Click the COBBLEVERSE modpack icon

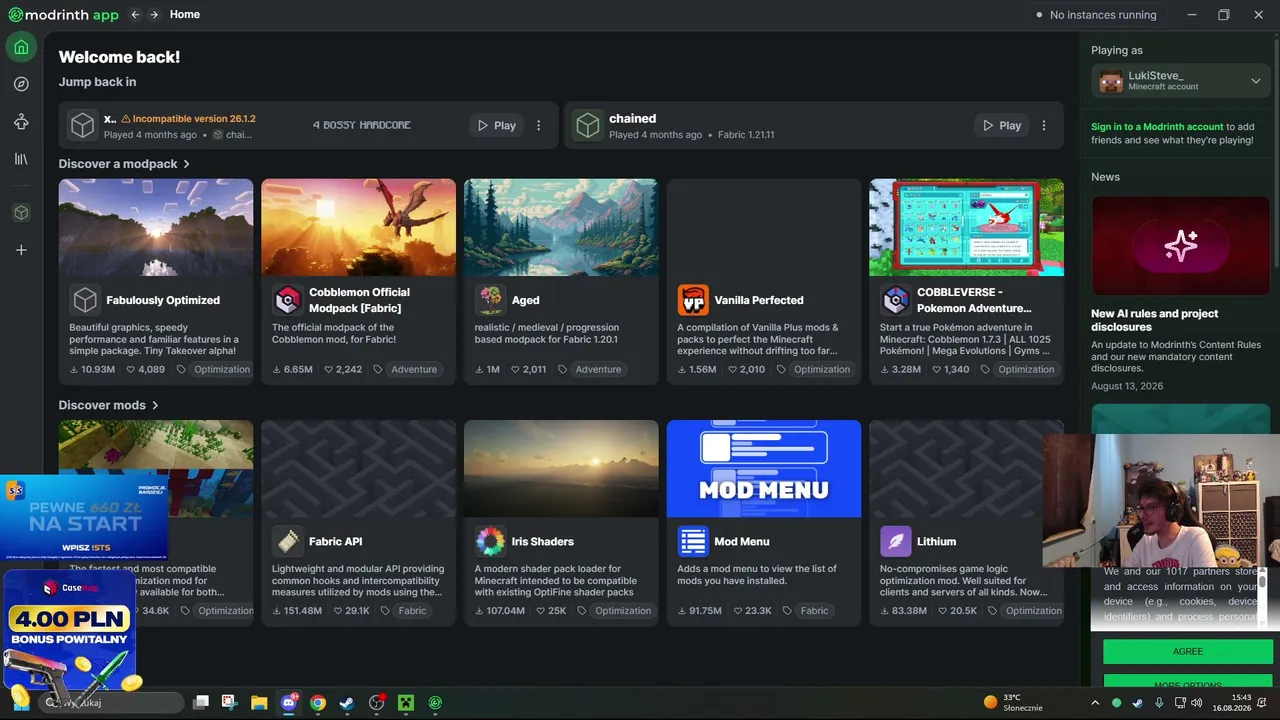click(x=895, y=300)
